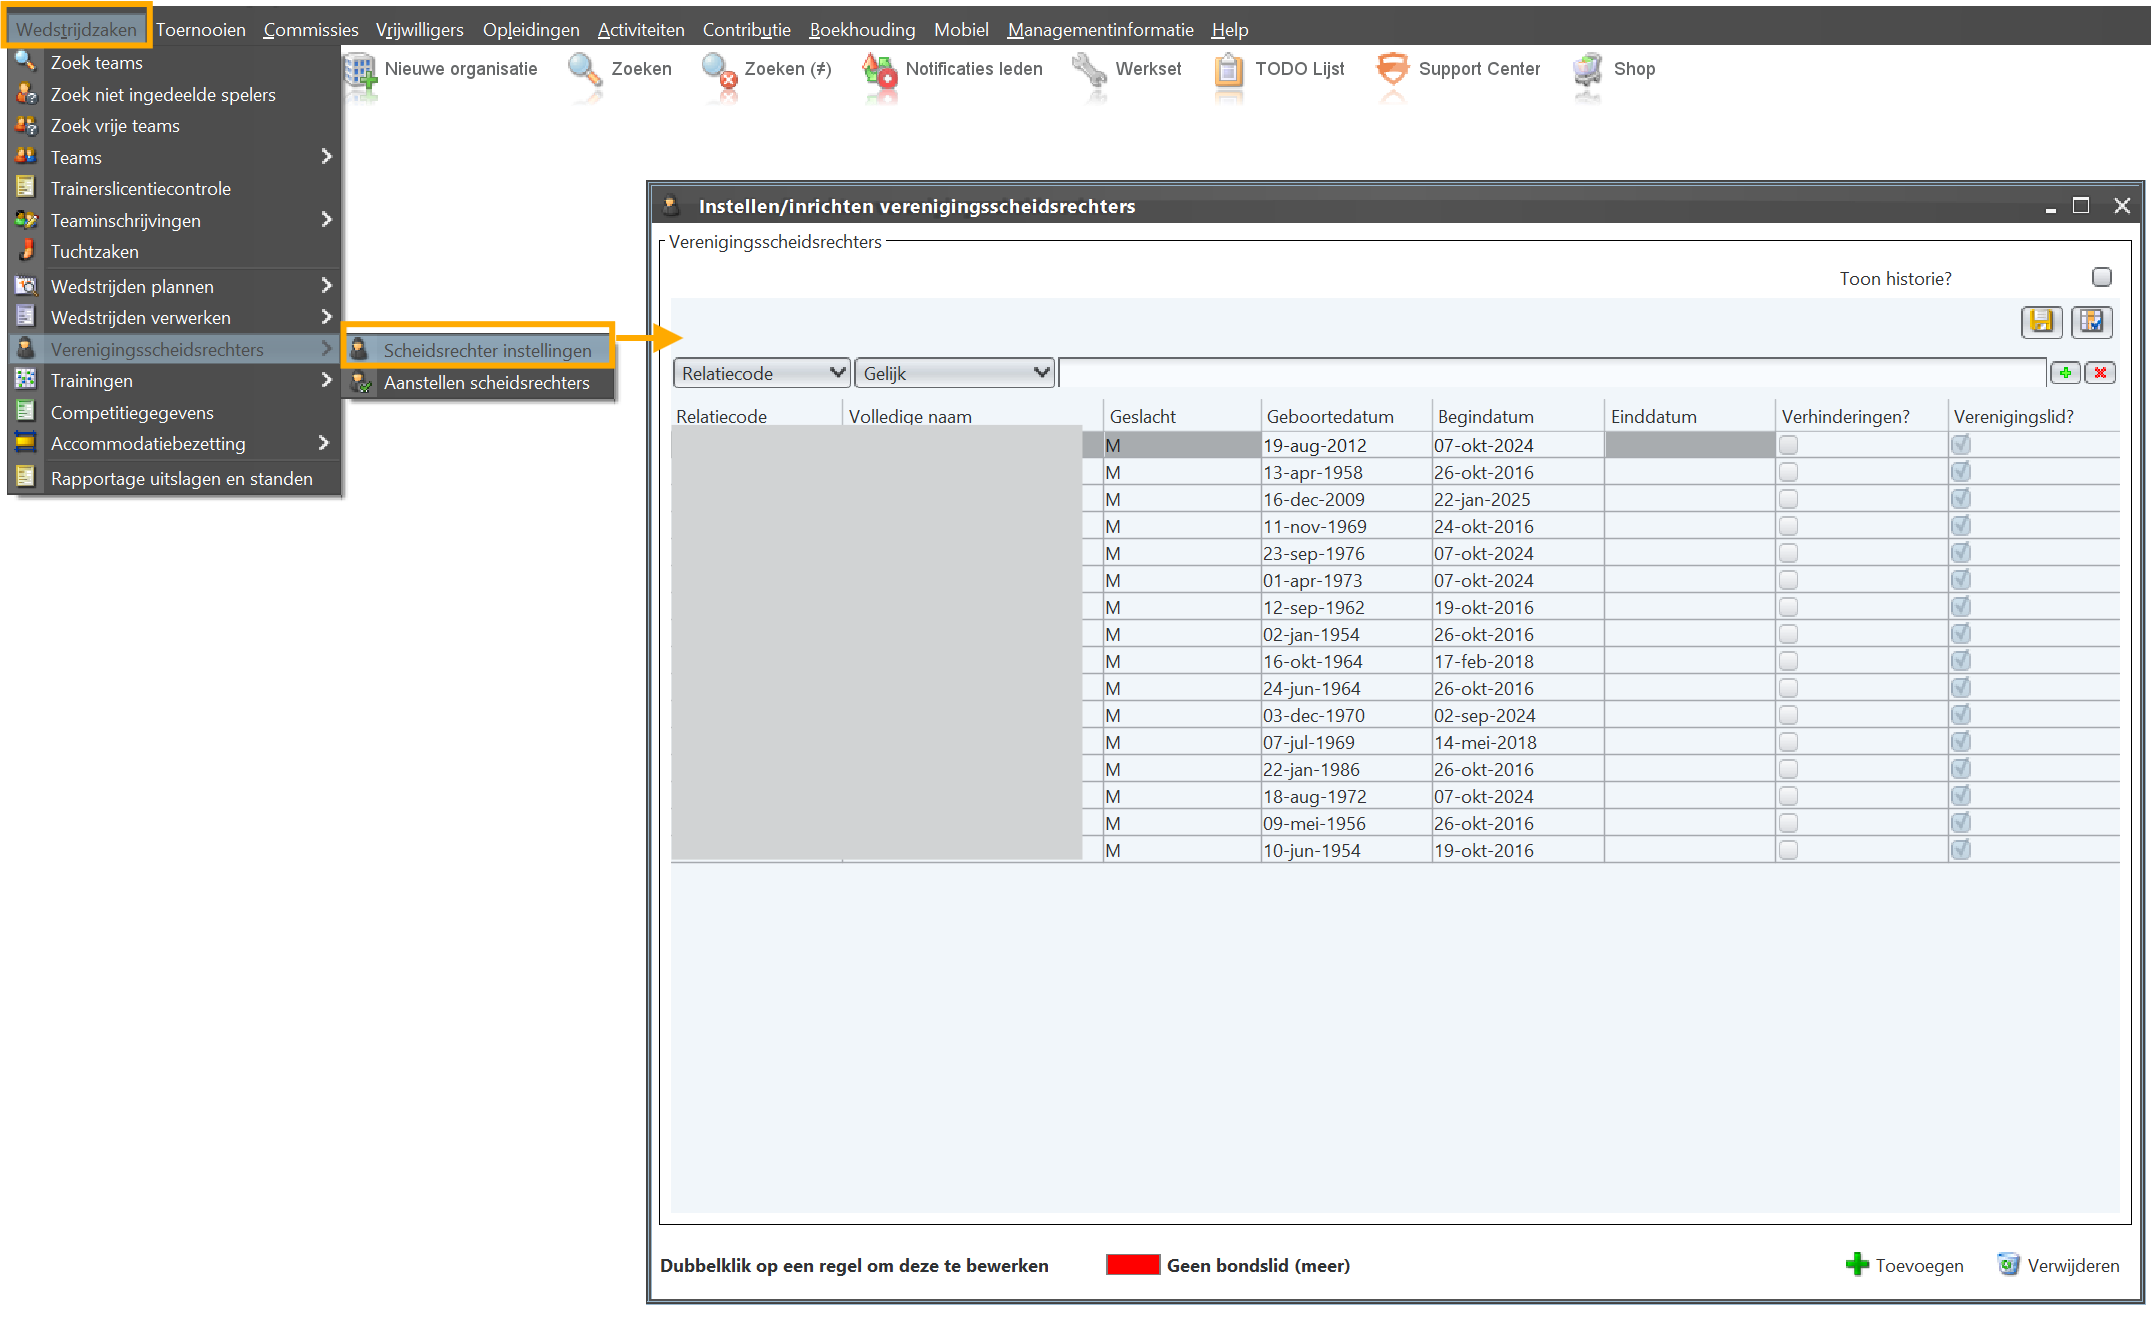The image size is (2151, 1318).
Task: Toggle Verenigingslid checkbox in second row
Action: coord(1960,472)
